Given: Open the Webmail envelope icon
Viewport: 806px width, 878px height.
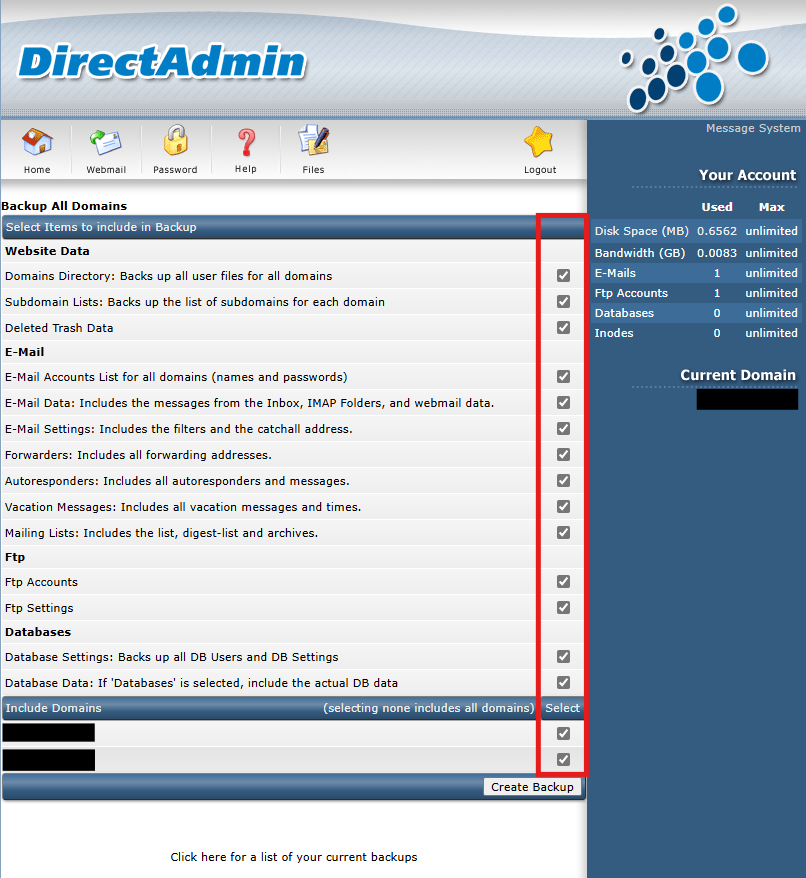Looking at the screenshot, I should pos(106,143).
